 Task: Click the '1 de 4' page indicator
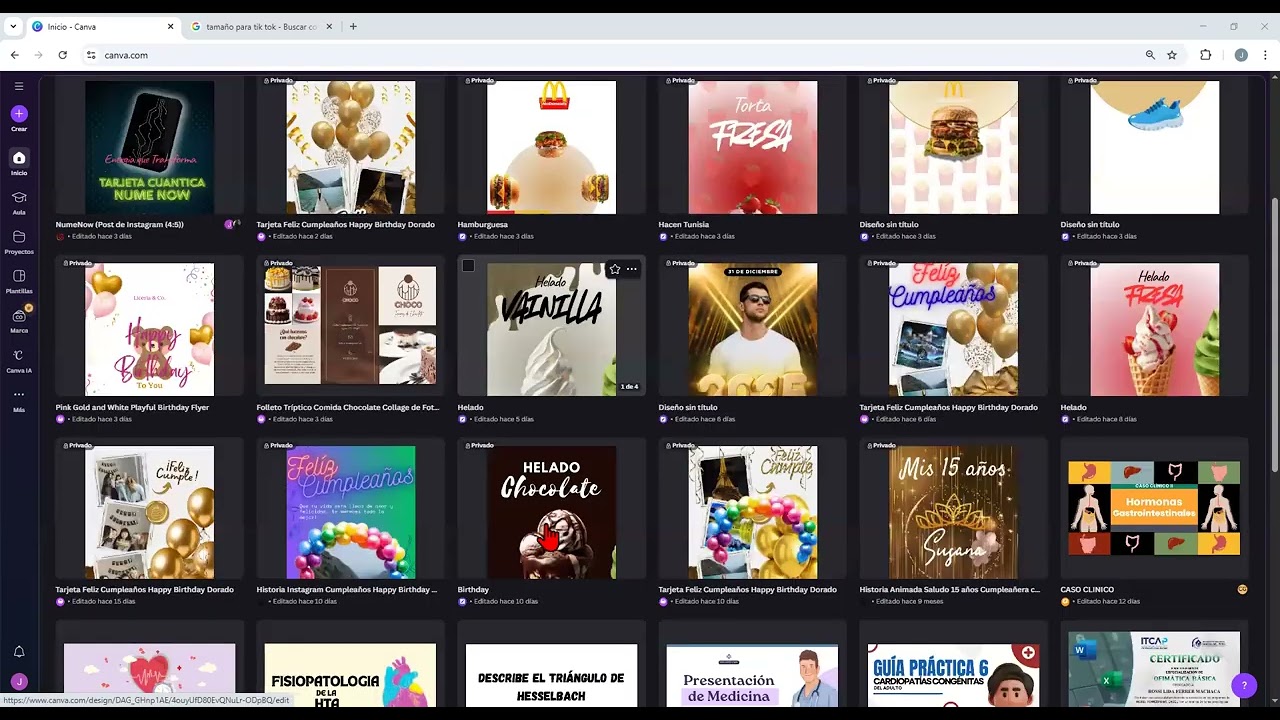click(x=629, y=386)
